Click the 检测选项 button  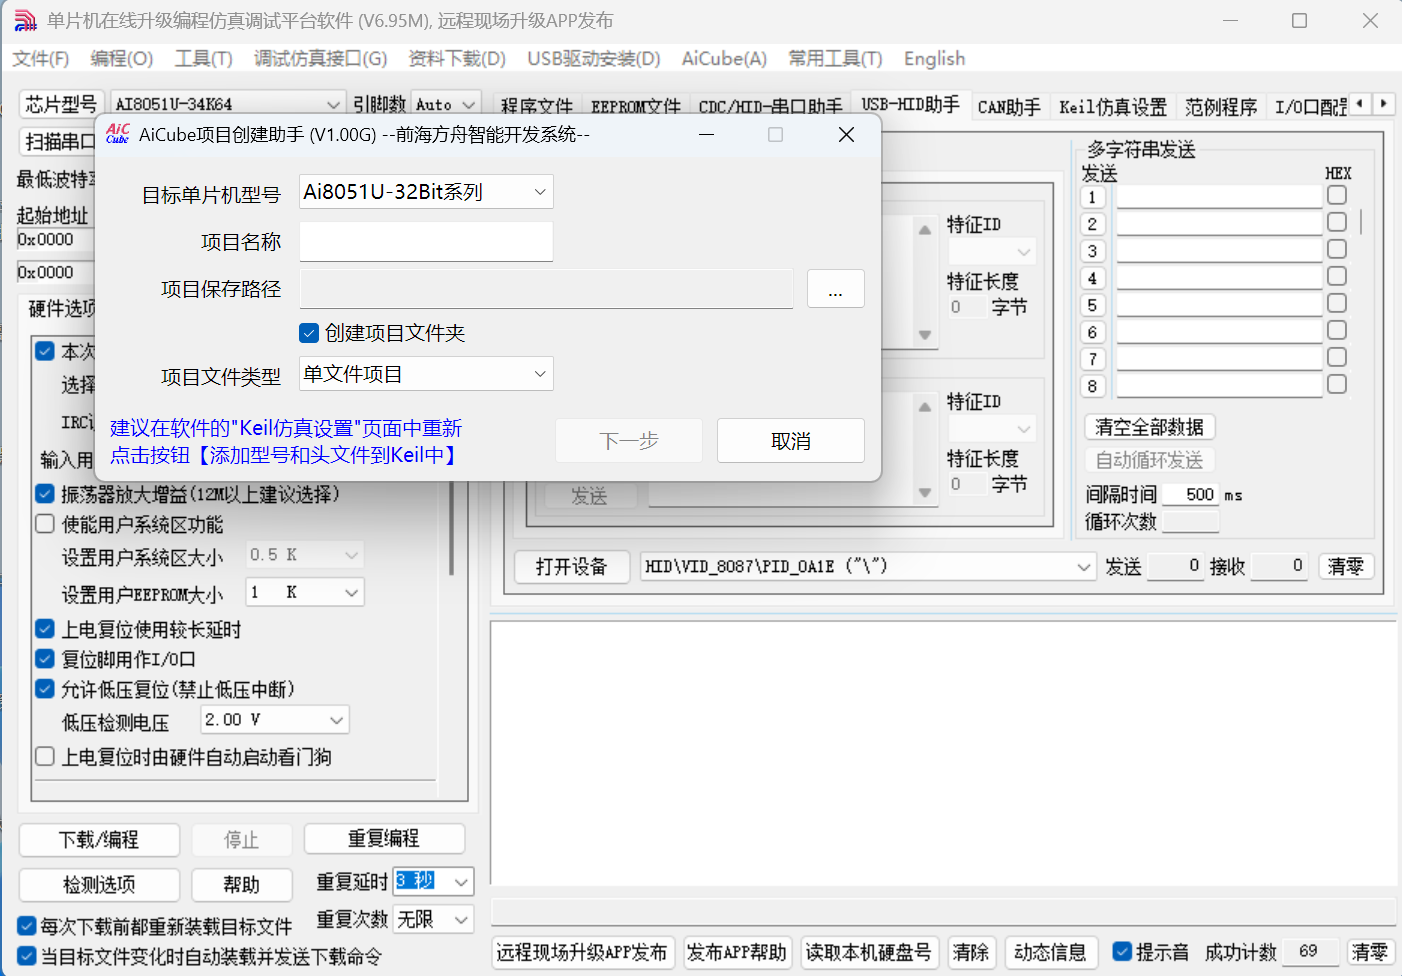[99, 885]
